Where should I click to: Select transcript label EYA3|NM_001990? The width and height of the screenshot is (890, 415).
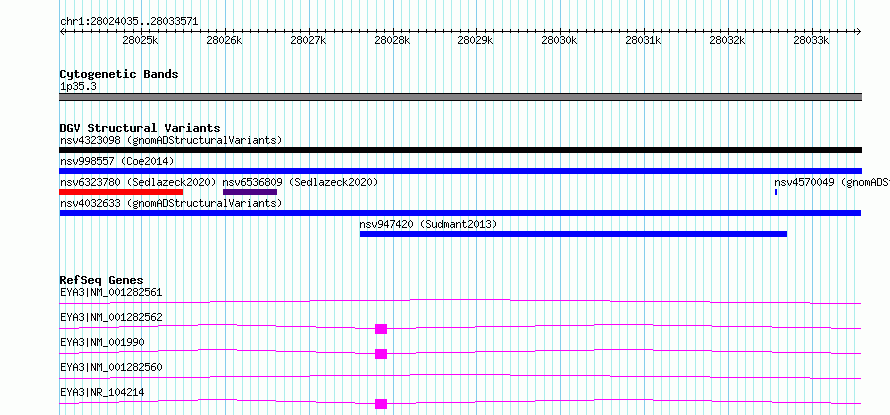tap(102, 342)
